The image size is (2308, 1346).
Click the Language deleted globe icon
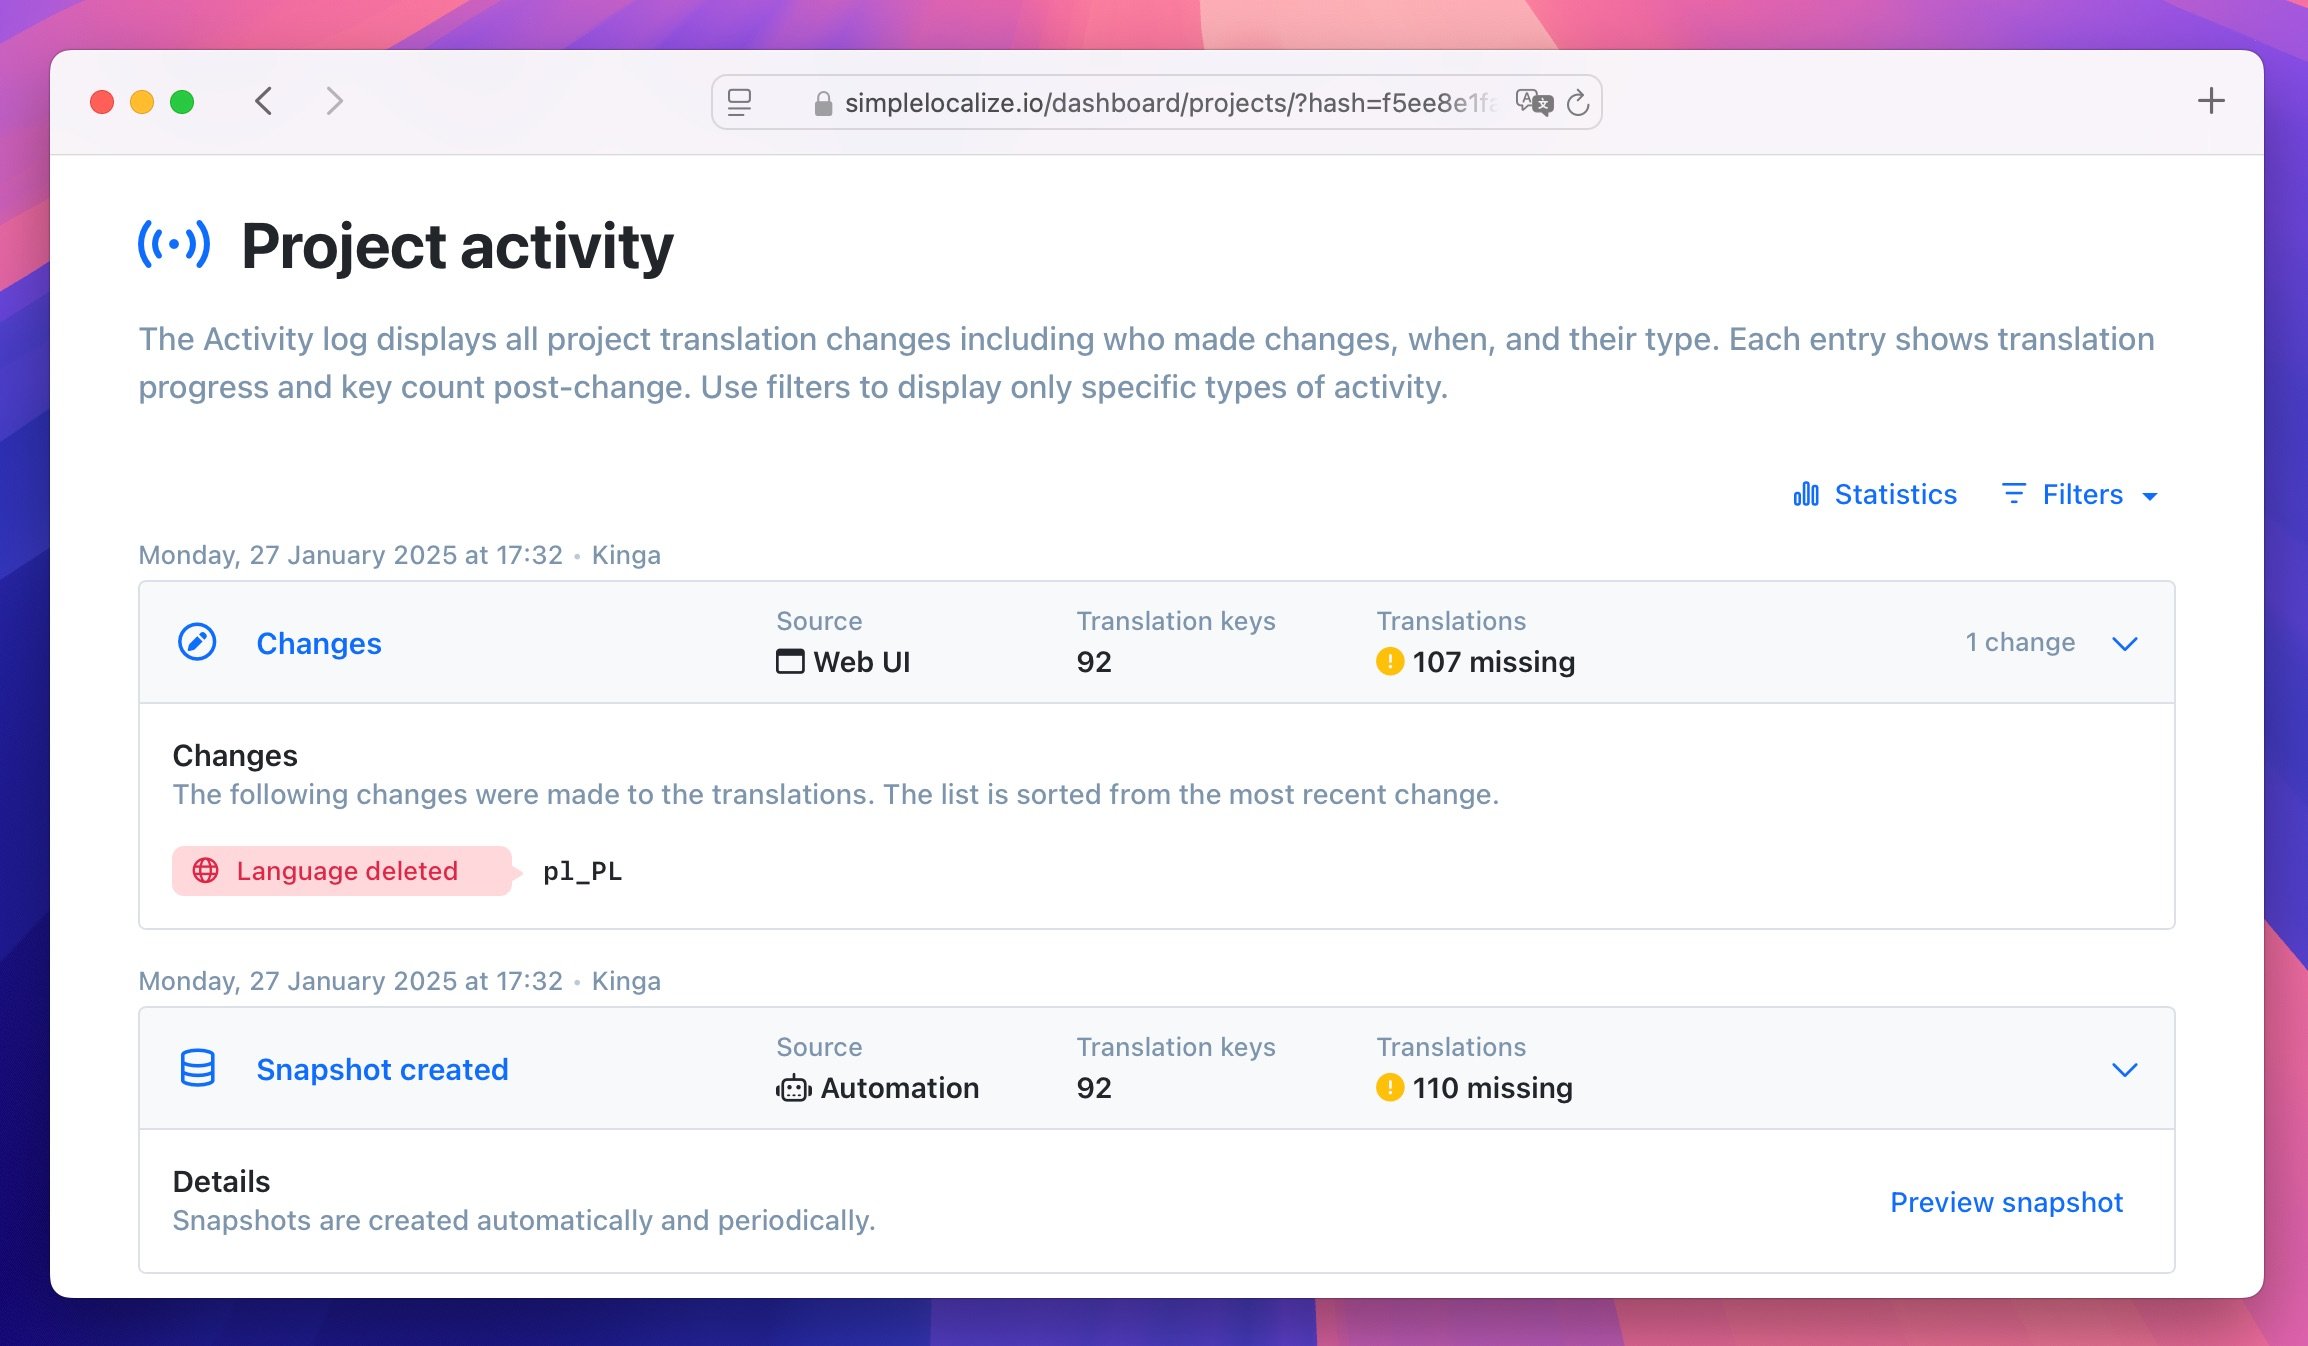coord(207,872)
